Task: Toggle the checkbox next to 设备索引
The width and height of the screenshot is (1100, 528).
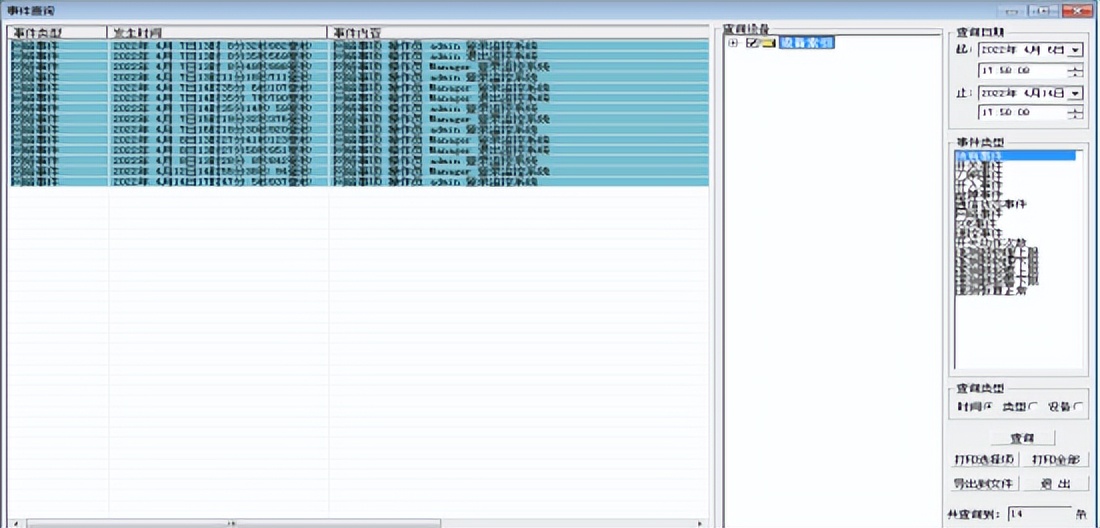Action: [x=753, y=43]
